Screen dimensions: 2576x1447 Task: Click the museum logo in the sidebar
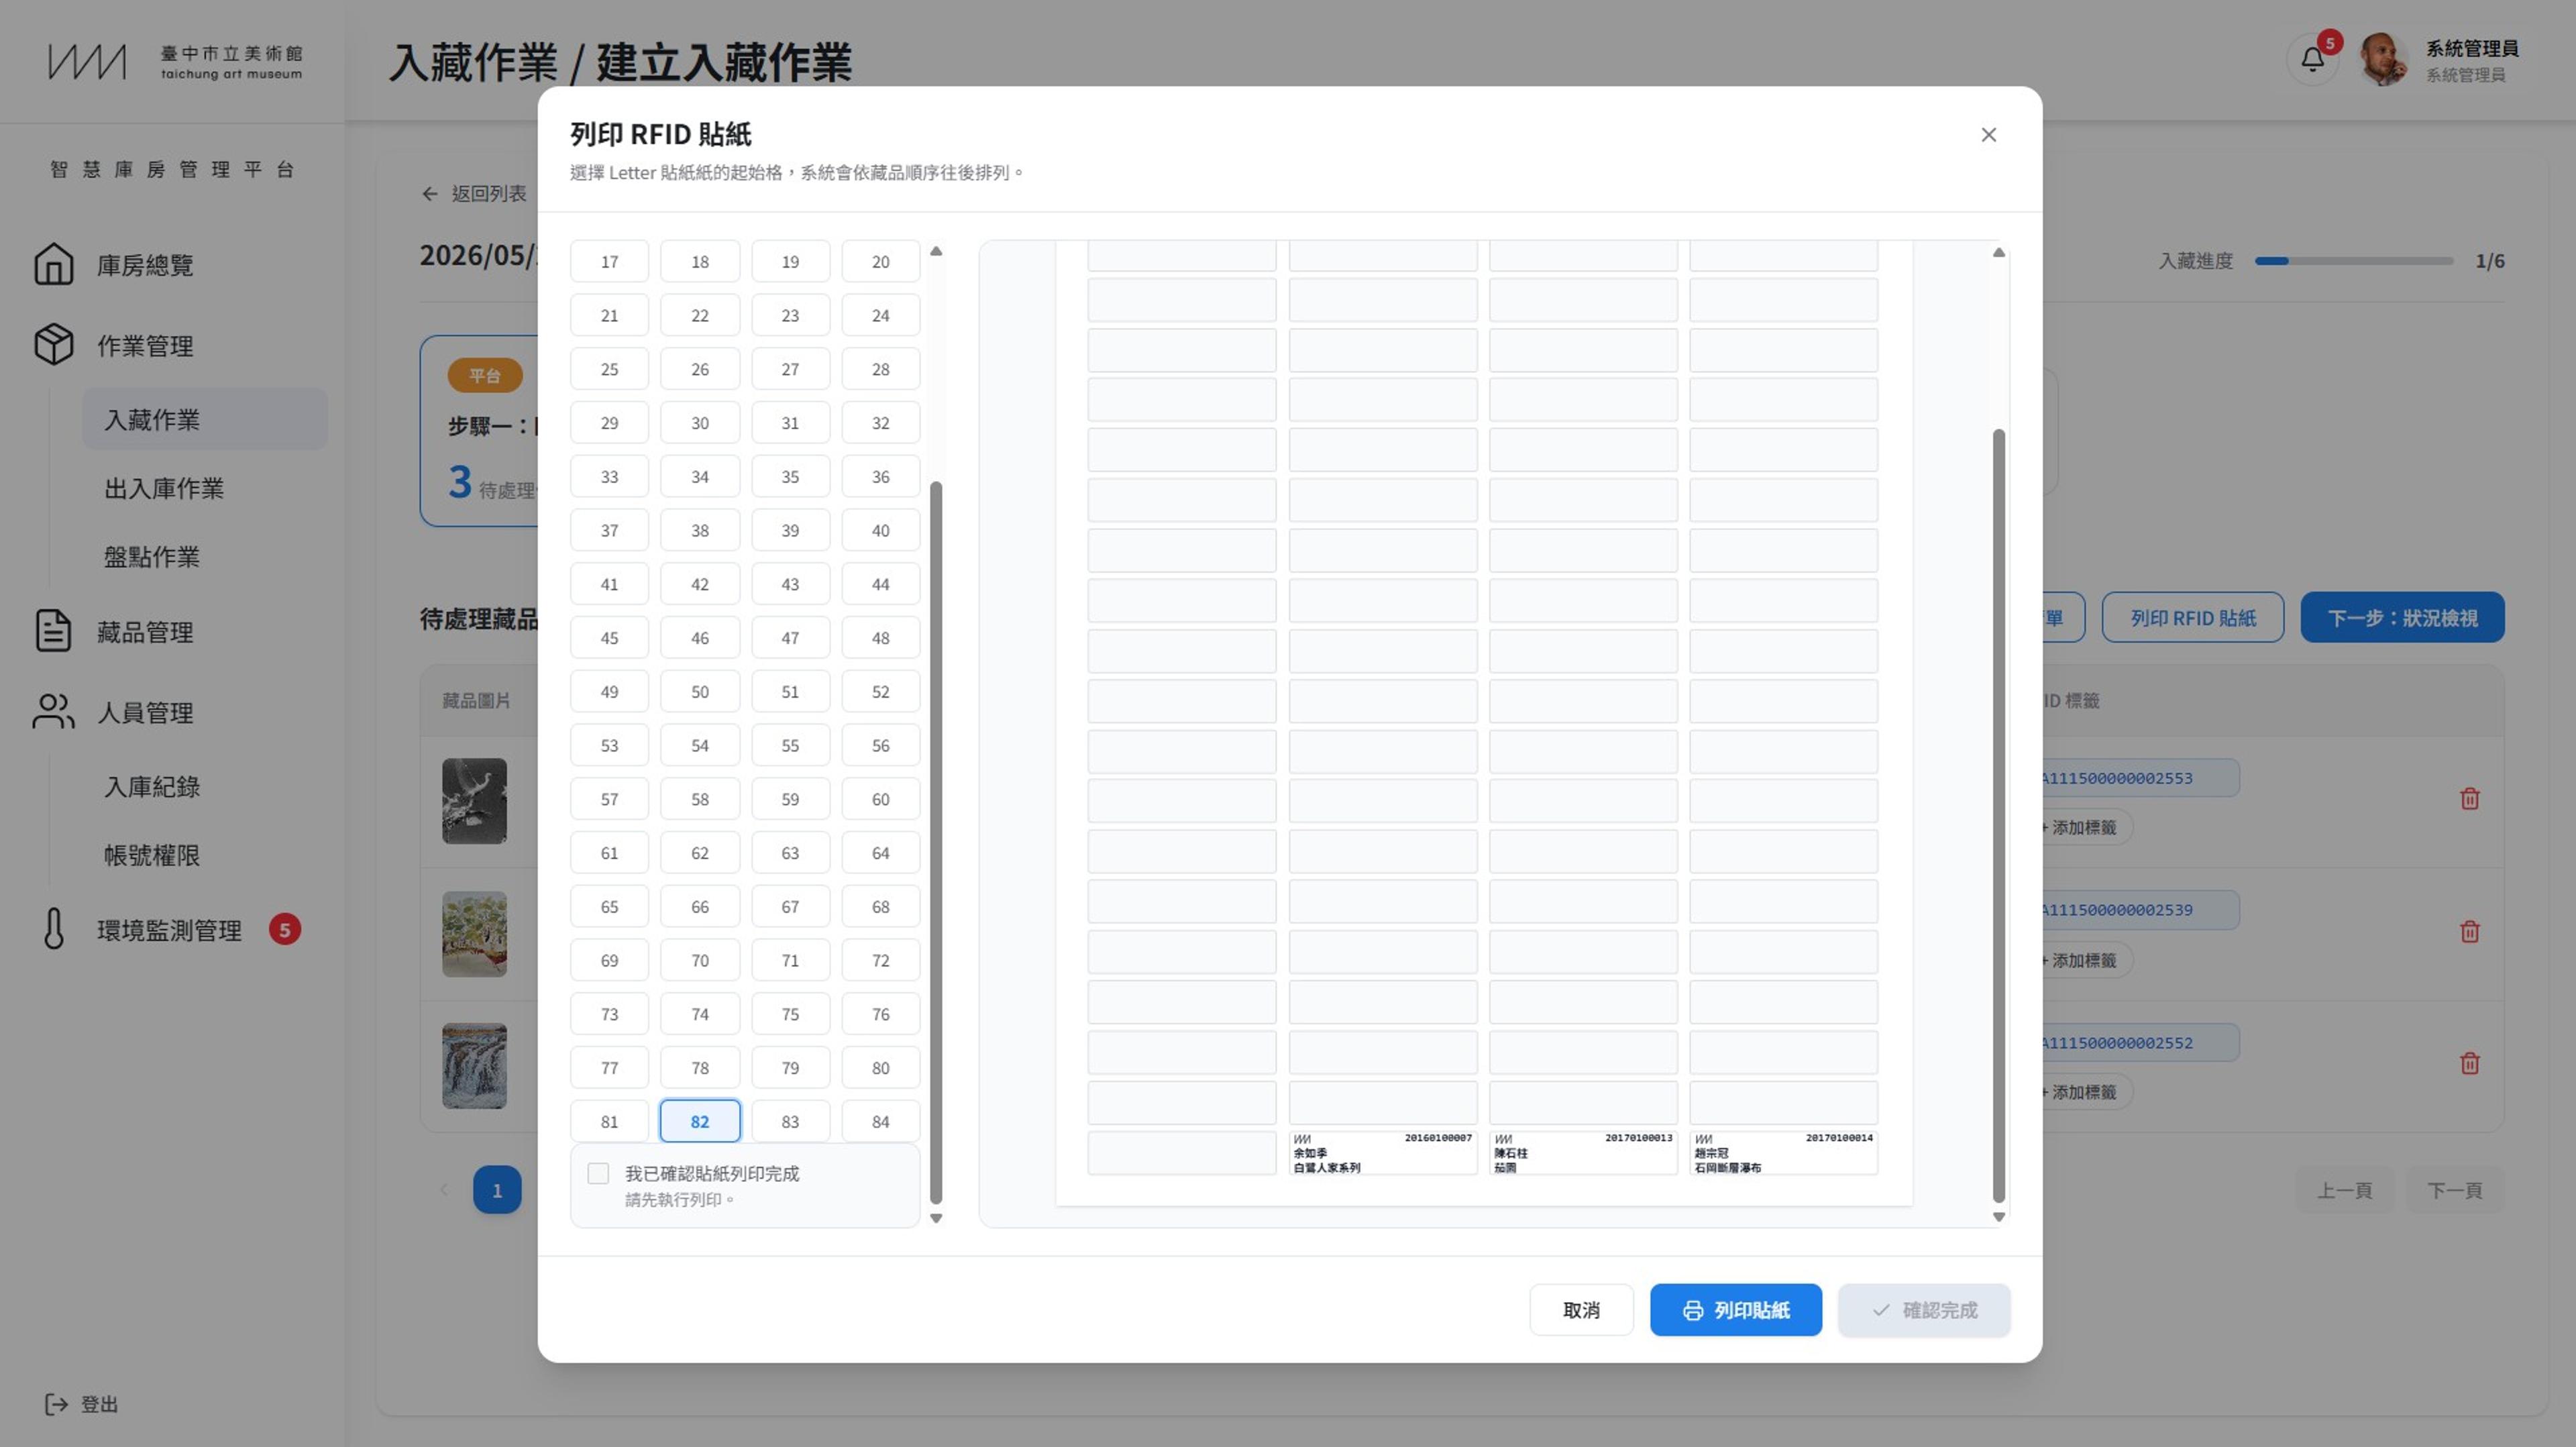click(x=175, y=61)
